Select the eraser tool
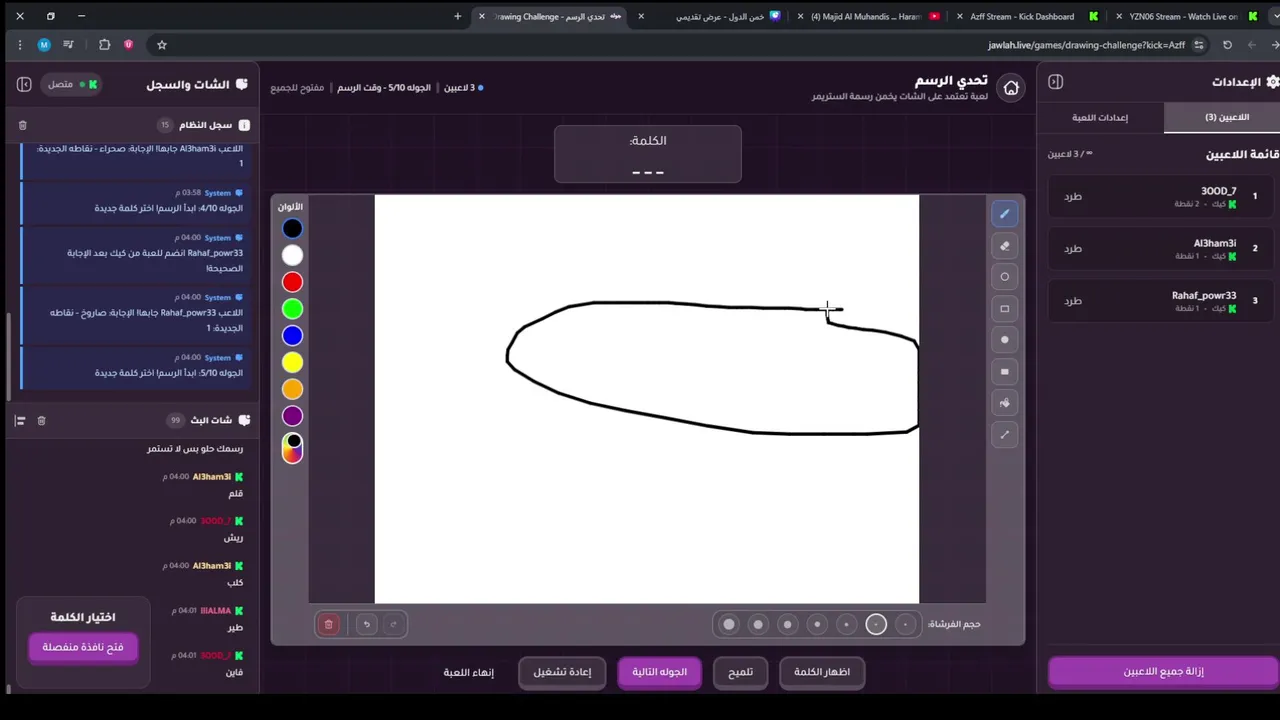Image resolution: width=1280 pixels, height=720 pixels. click(x=1005, y=246)
